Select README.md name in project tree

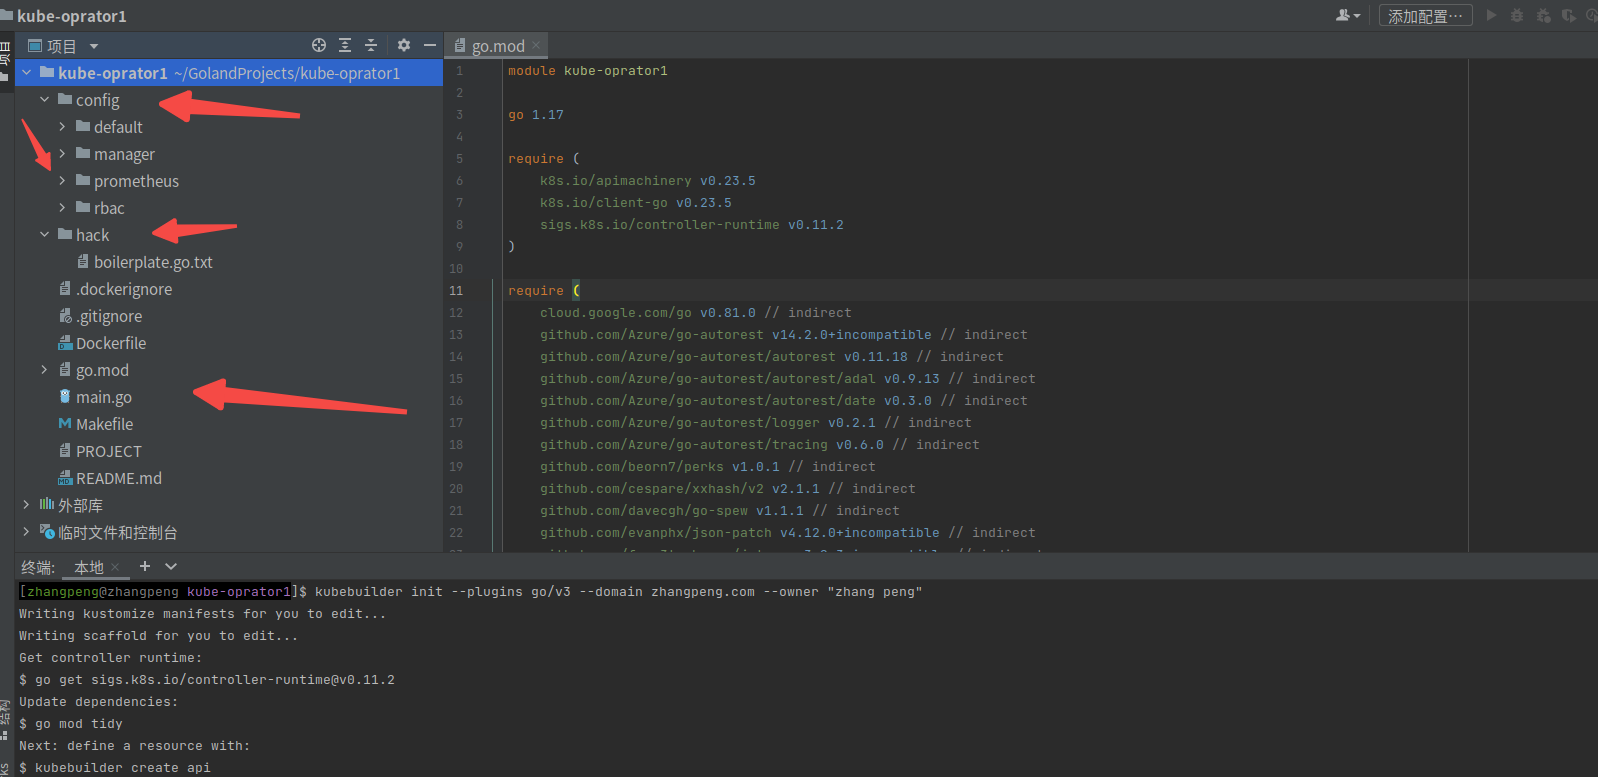pos(119,478)
